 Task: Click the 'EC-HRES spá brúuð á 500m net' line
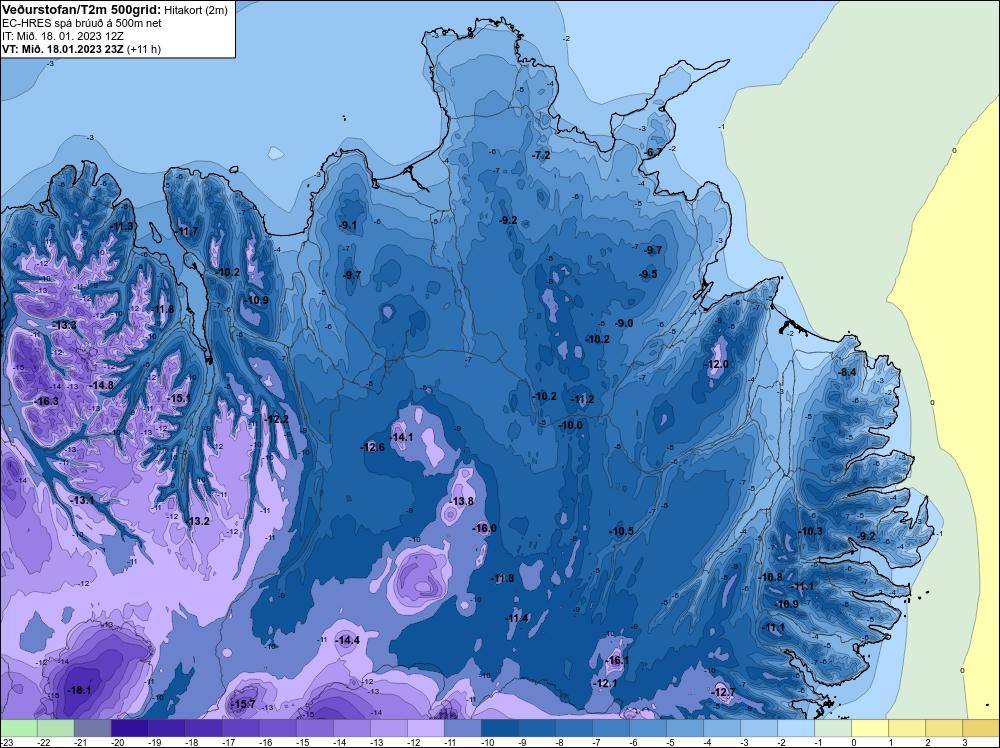point(82,23)
